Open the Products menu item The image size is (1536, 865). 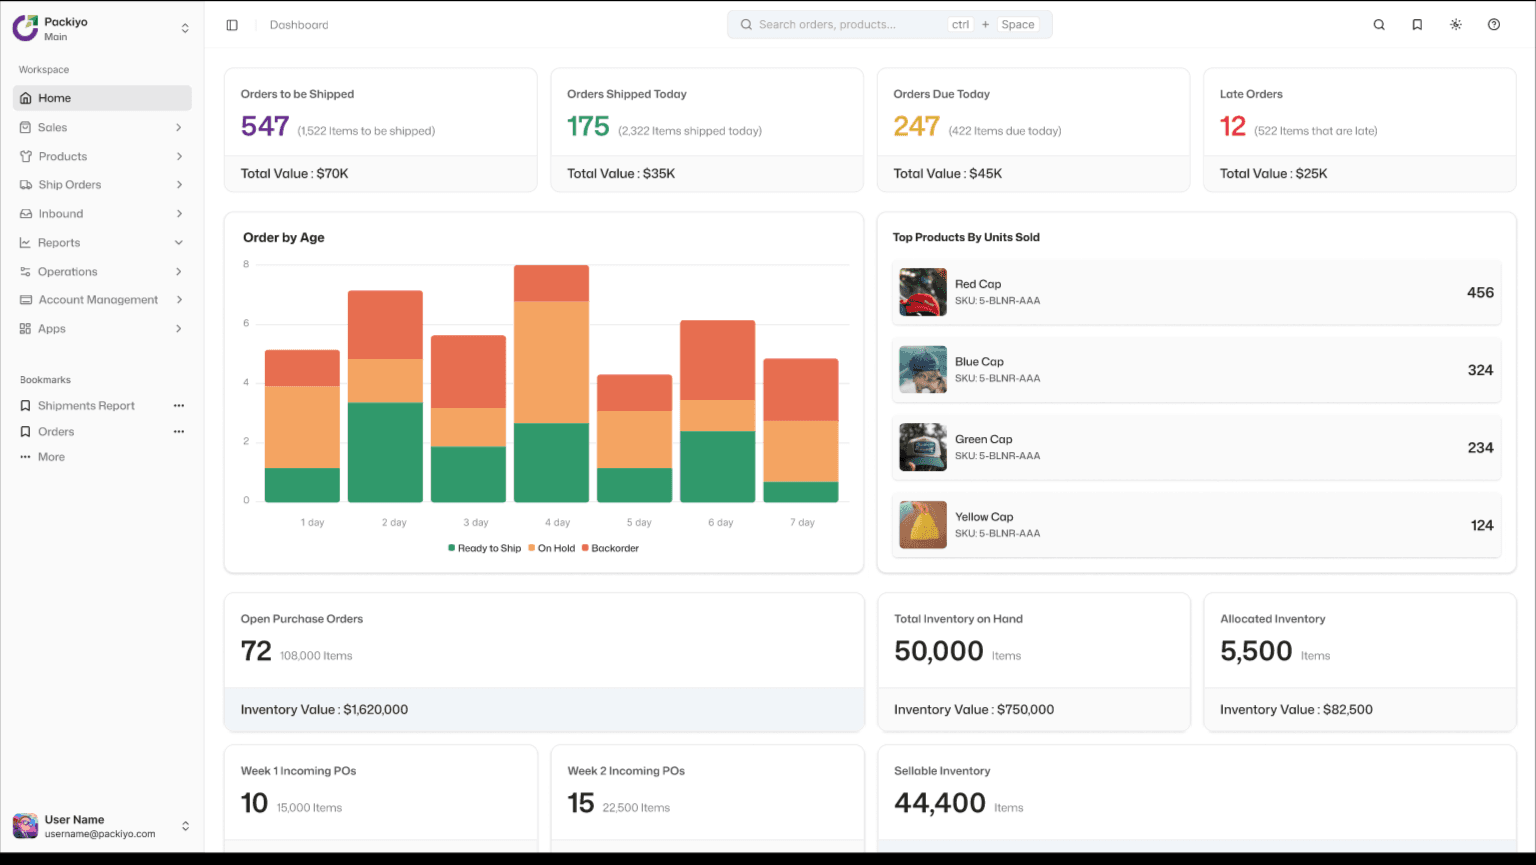(102, 156)
